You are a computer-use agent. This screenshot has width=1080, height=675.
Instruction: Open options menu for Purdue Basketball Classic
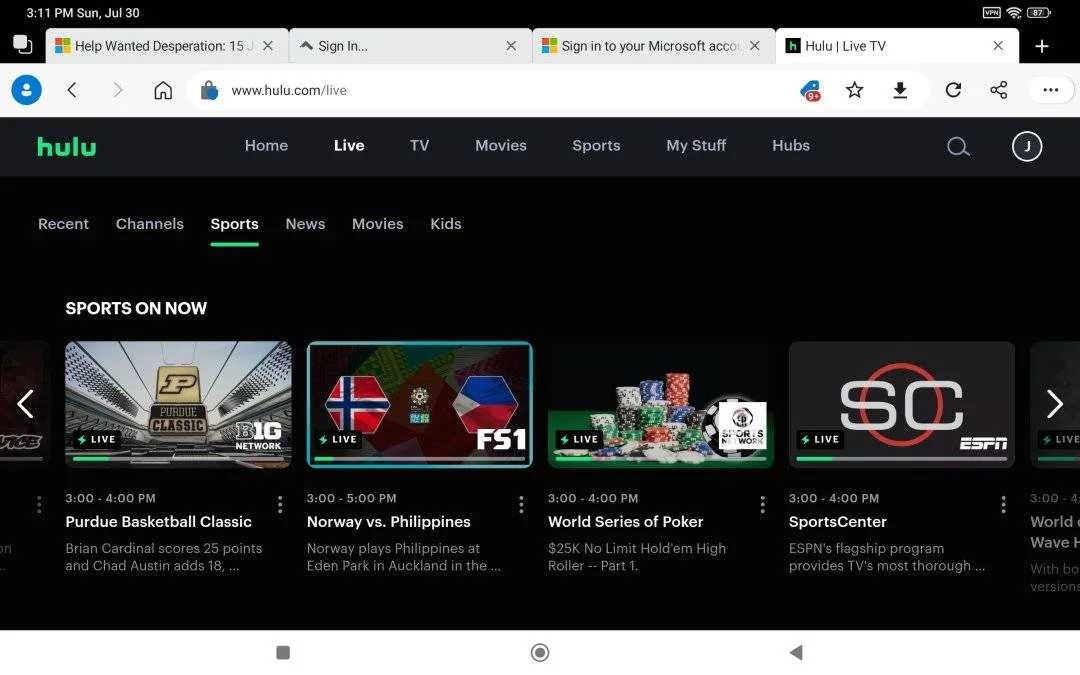point(280,505)
